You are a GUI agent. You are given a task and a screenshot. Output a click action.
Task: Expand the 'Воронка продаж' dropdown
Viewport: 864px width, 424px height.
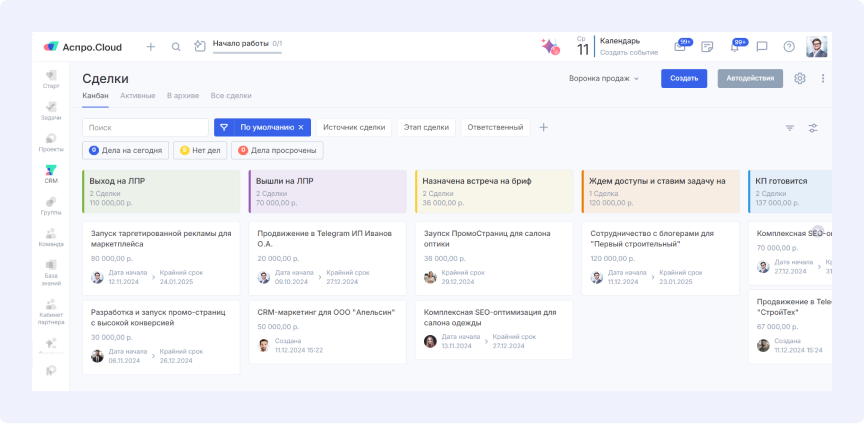[604, 78]
